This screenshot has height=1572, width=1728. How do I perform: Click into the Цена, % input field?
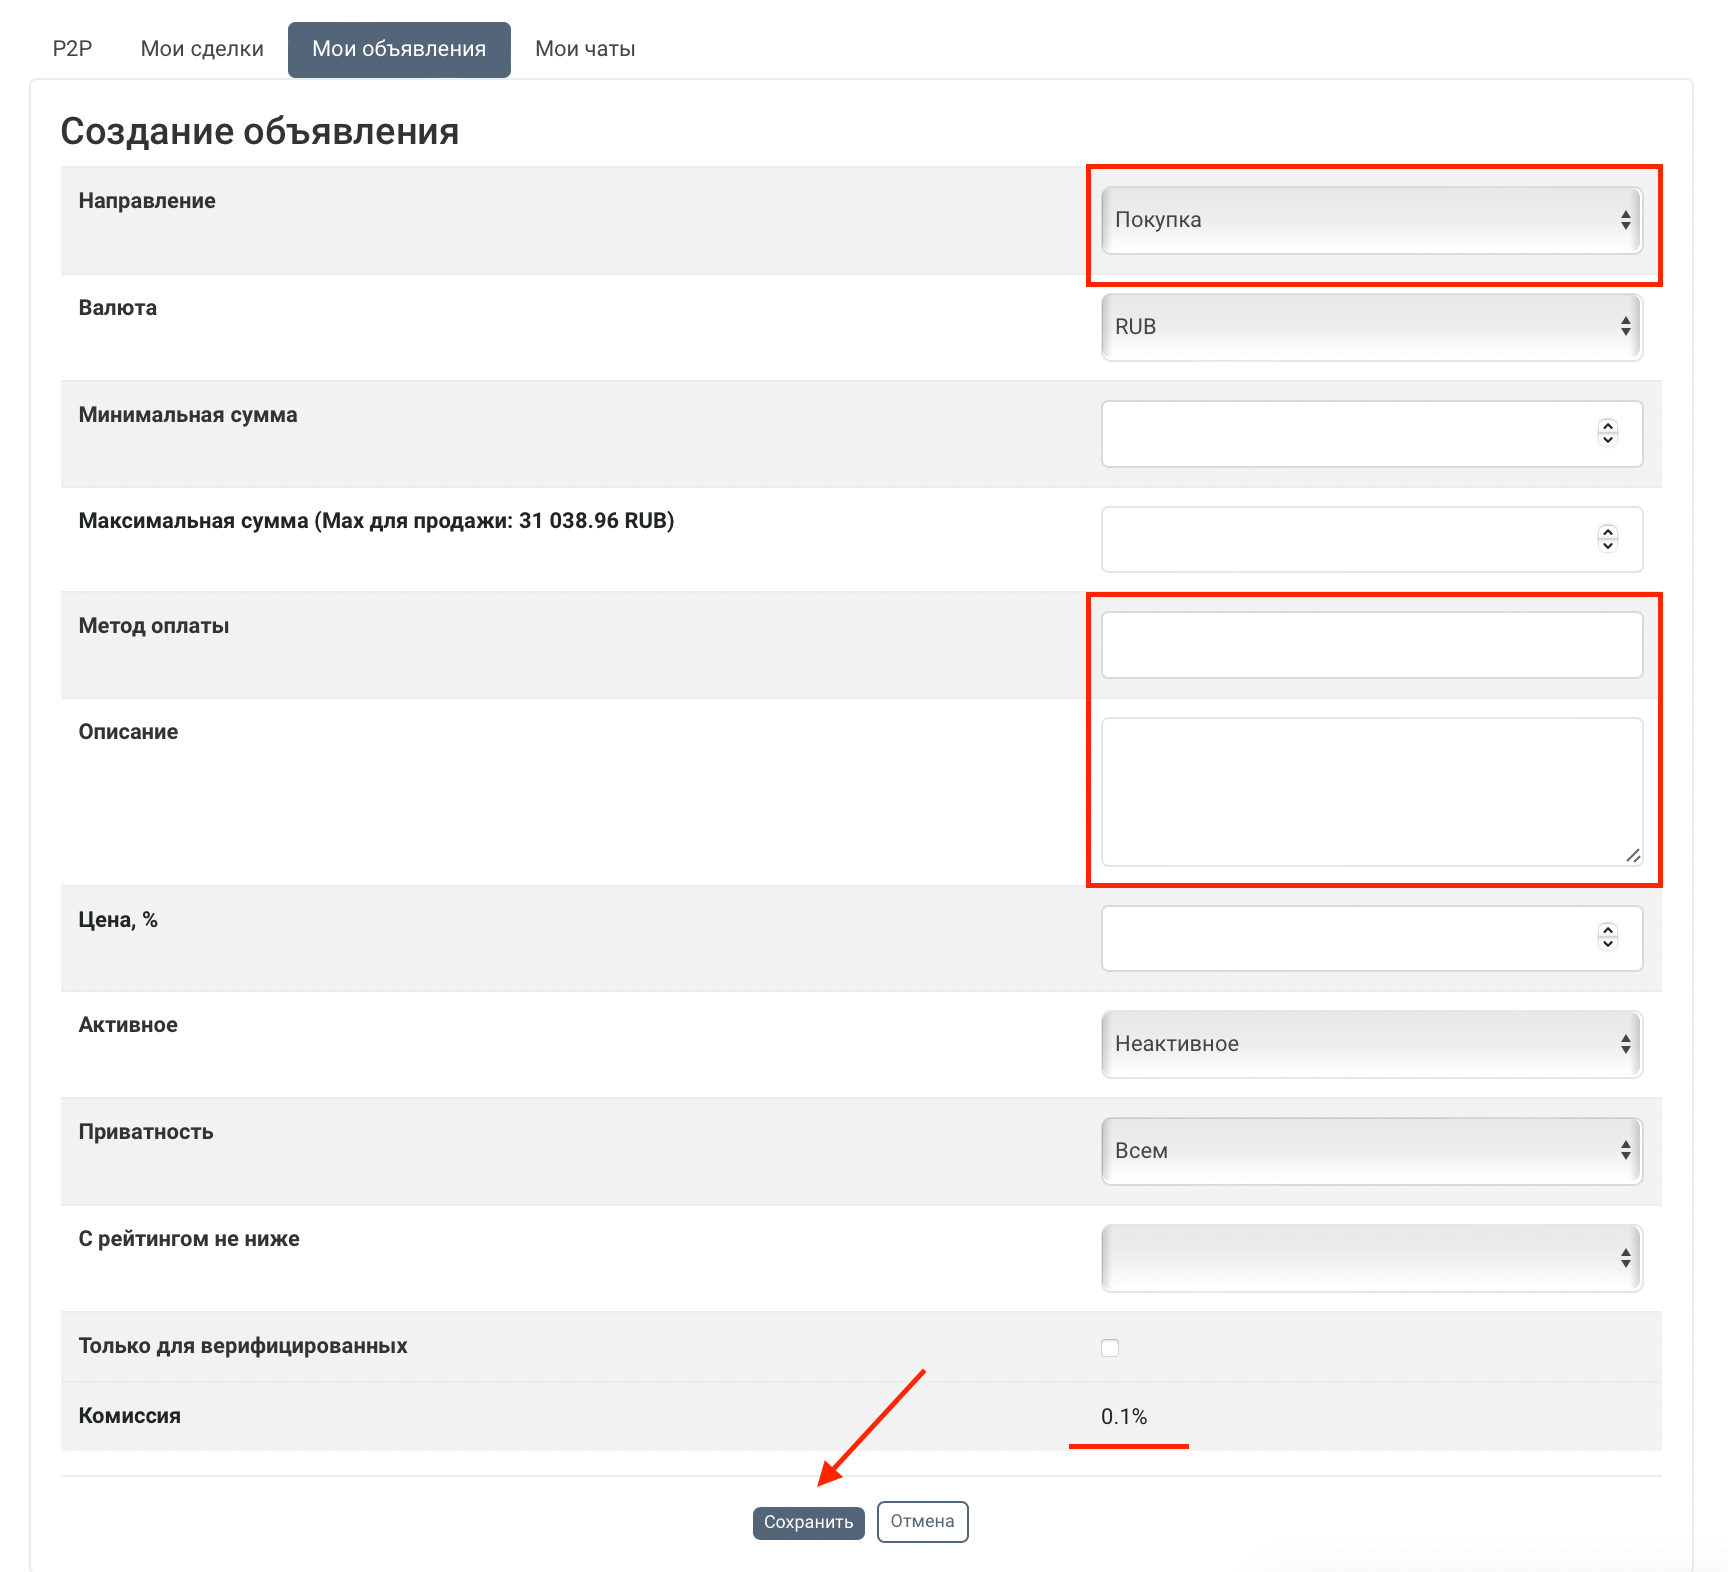pyautogui.click(x=1345, y=938)
